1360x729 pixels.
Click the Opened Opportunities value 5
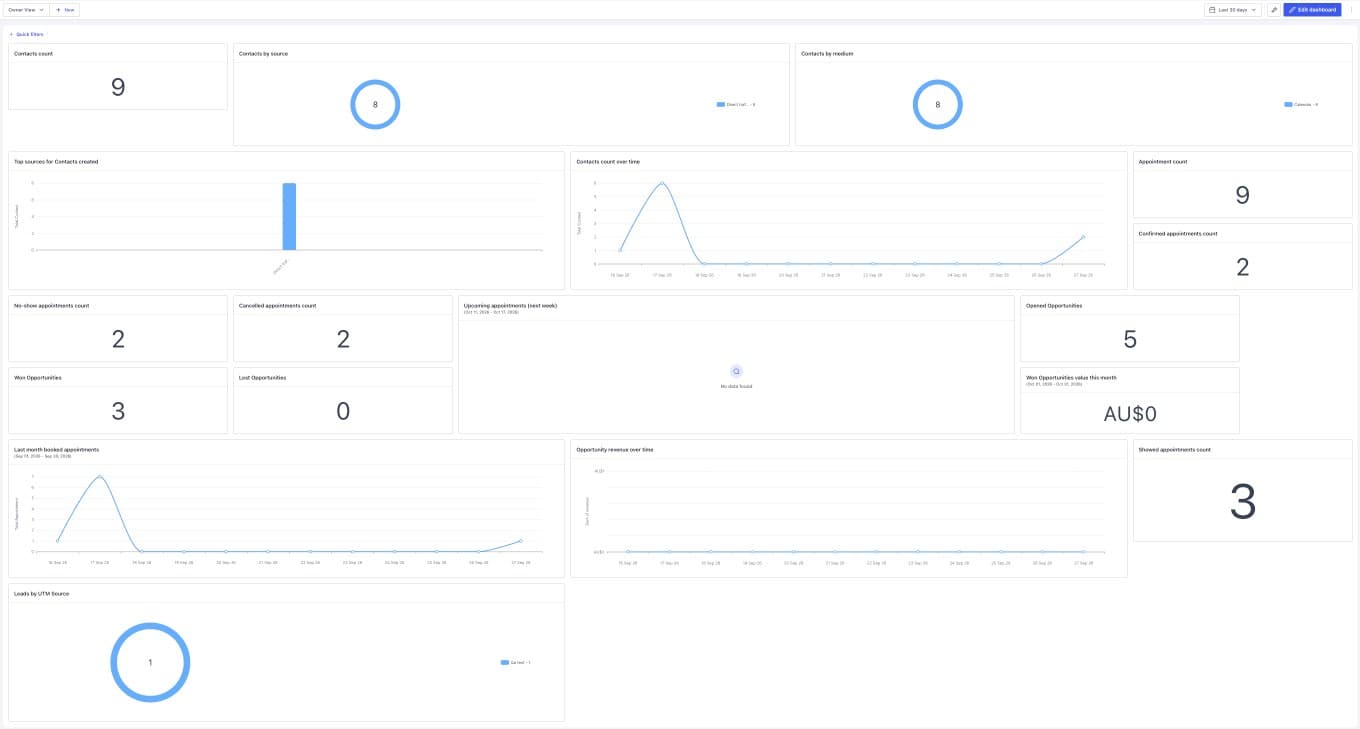tap(1130, 339)
